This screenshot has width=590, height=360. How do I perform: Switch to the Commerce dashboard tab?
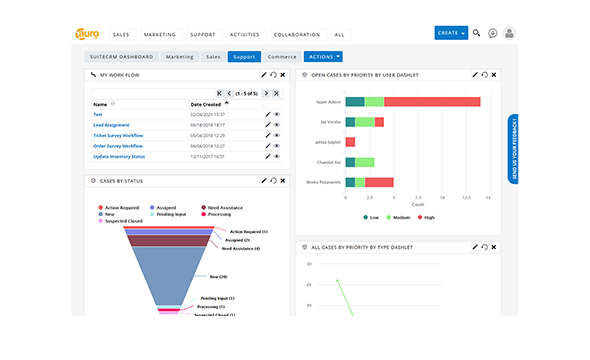282,57
